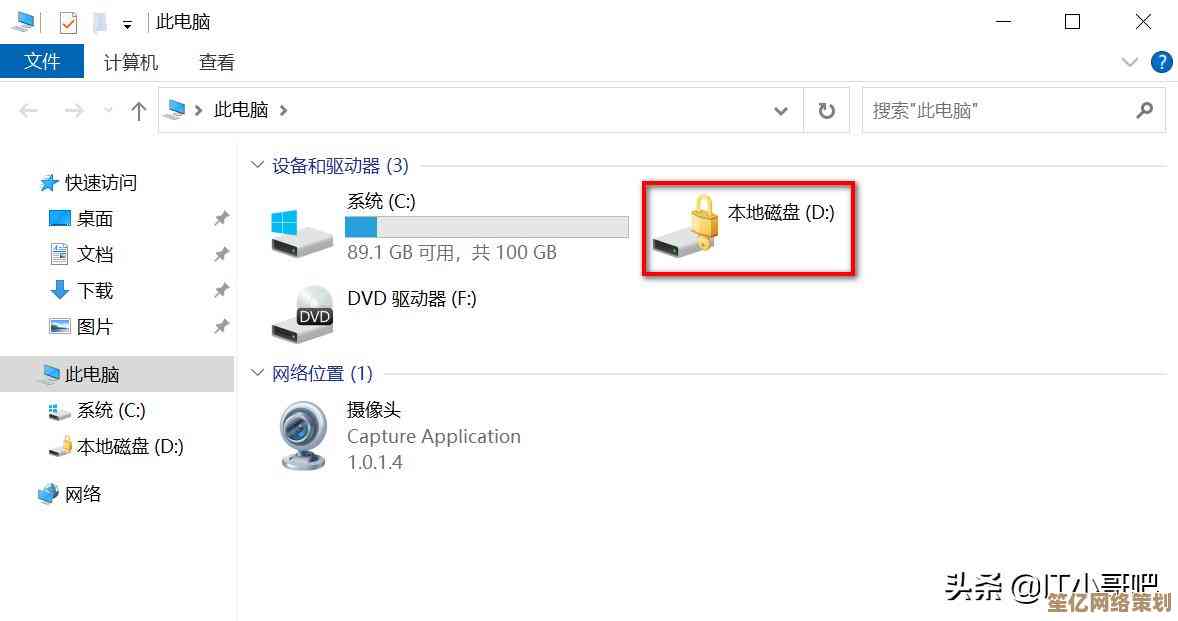
Task: Open the address bar history dropdown
Action: [x=781, y=111]
